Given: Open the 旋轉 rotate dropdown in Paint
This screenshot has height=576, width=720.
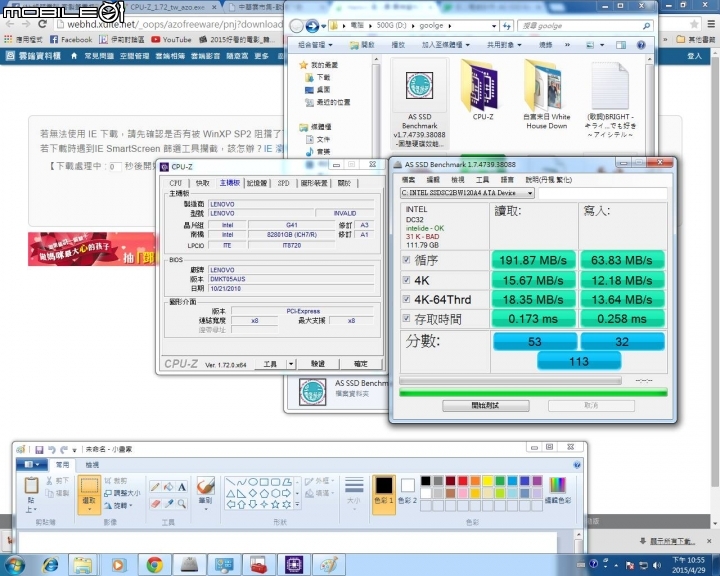Looking at the screenshot, I should (118, 505).
